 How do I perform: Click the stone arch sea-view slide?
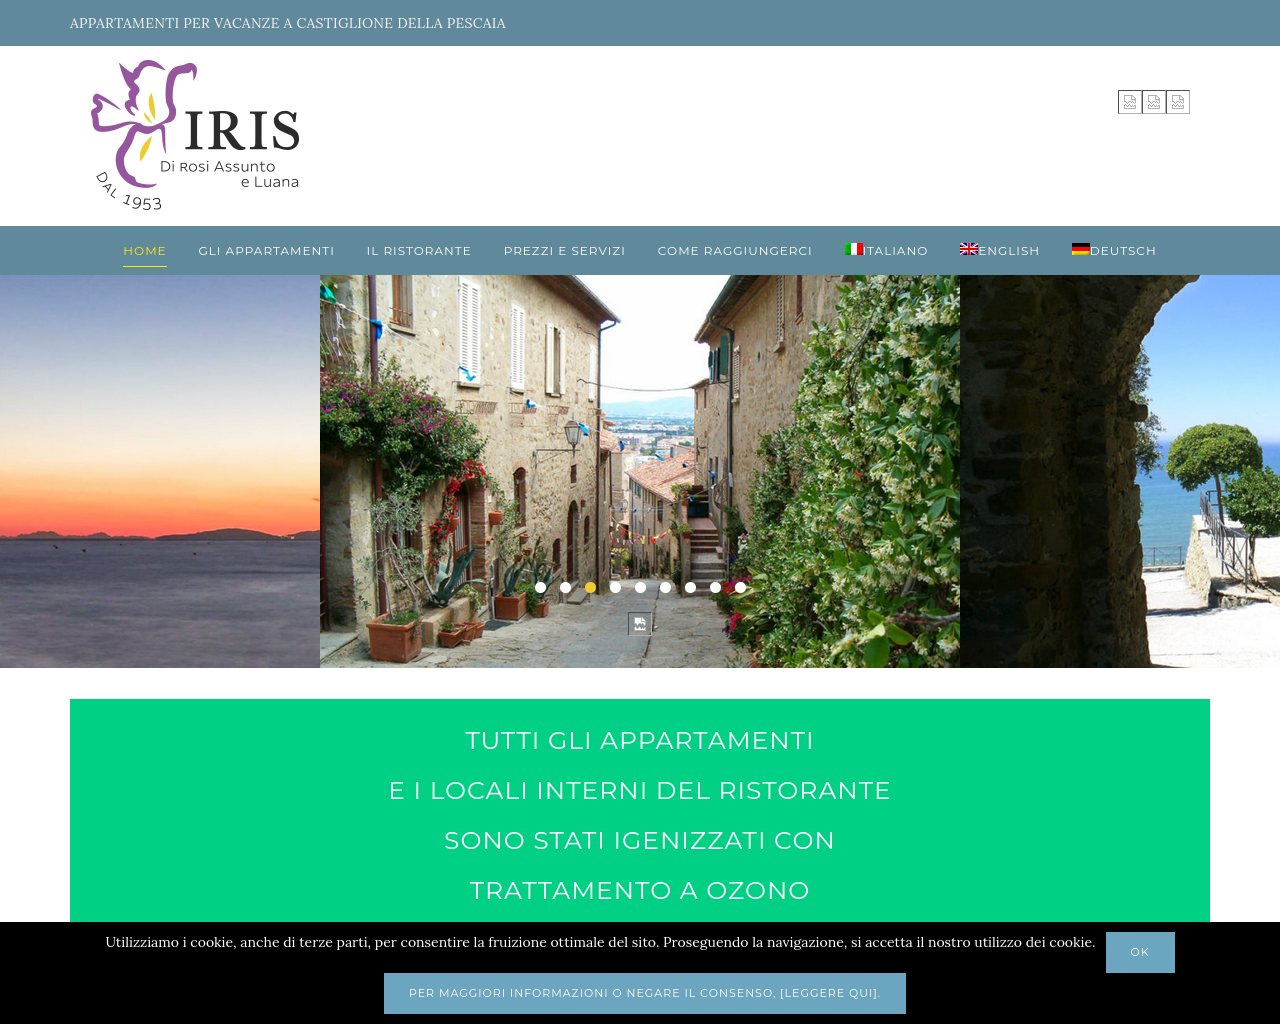click(x=1120, y=471)
